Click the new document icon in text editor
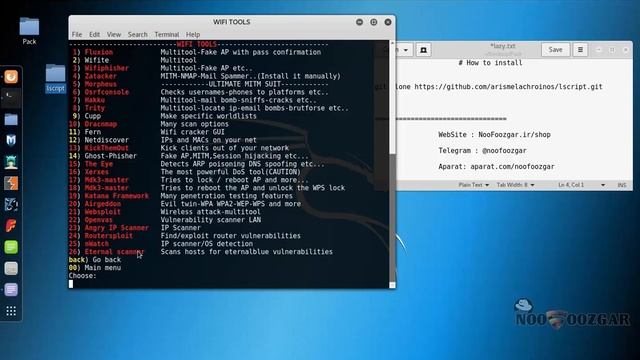Image resolution: width=640 pixels, height=360 pixels. pyautogui.click(x=423, y=50)
